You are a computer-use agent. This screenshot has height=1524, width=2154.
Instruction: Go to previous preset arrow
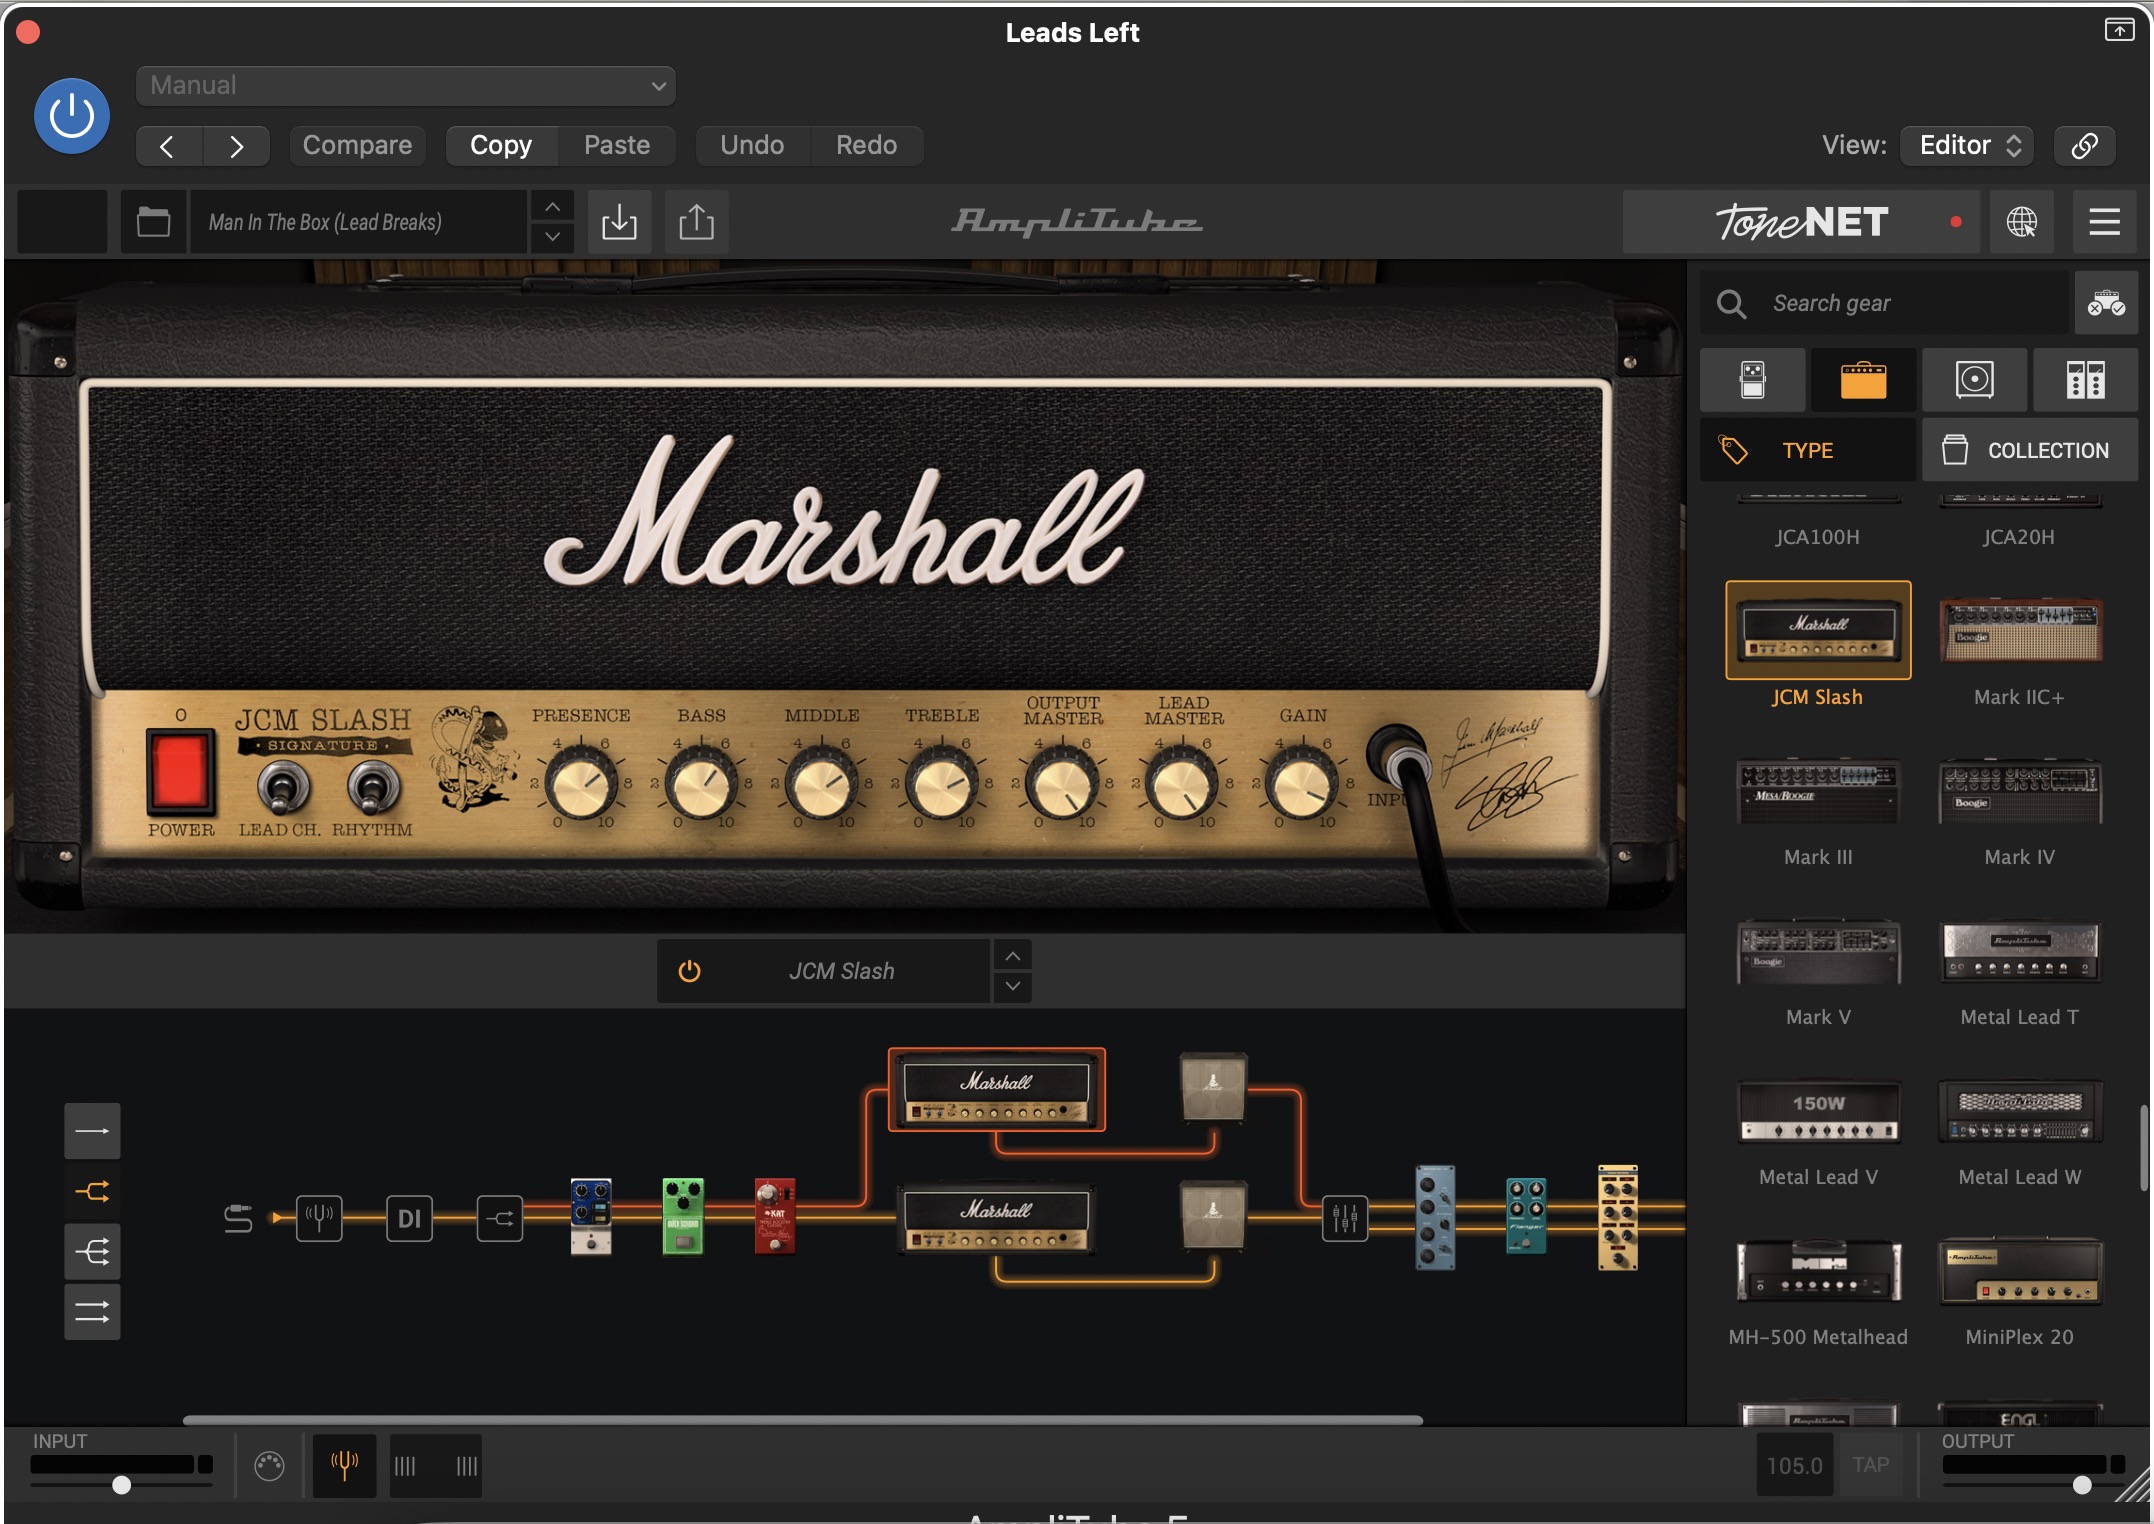[168, 146]
